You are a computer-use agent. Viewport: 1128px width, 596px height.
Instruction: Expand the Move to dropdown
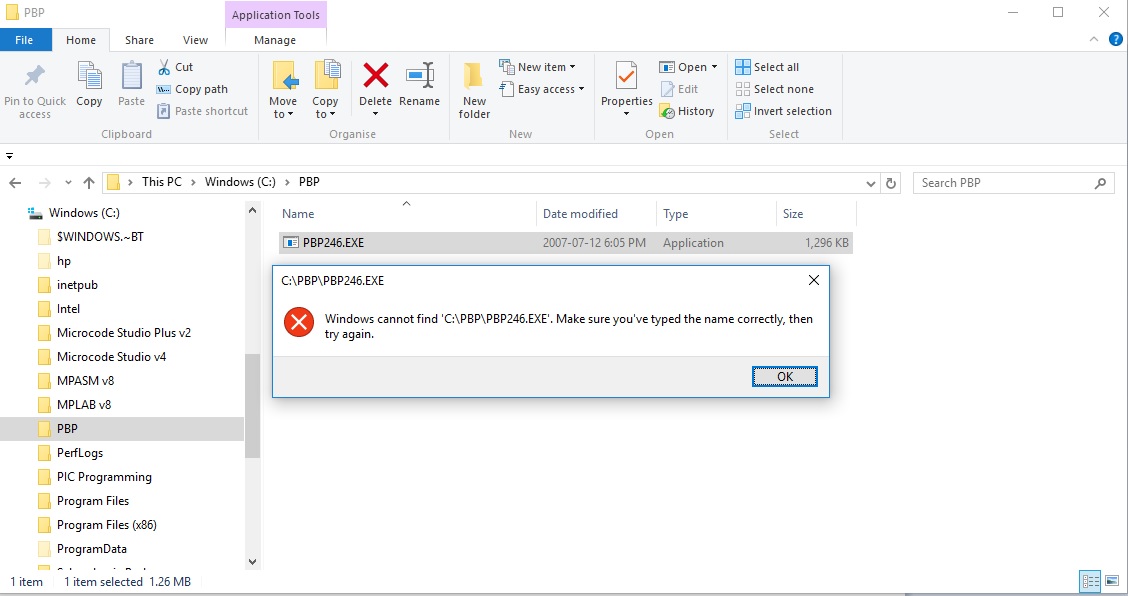click(x=283, y=108)
